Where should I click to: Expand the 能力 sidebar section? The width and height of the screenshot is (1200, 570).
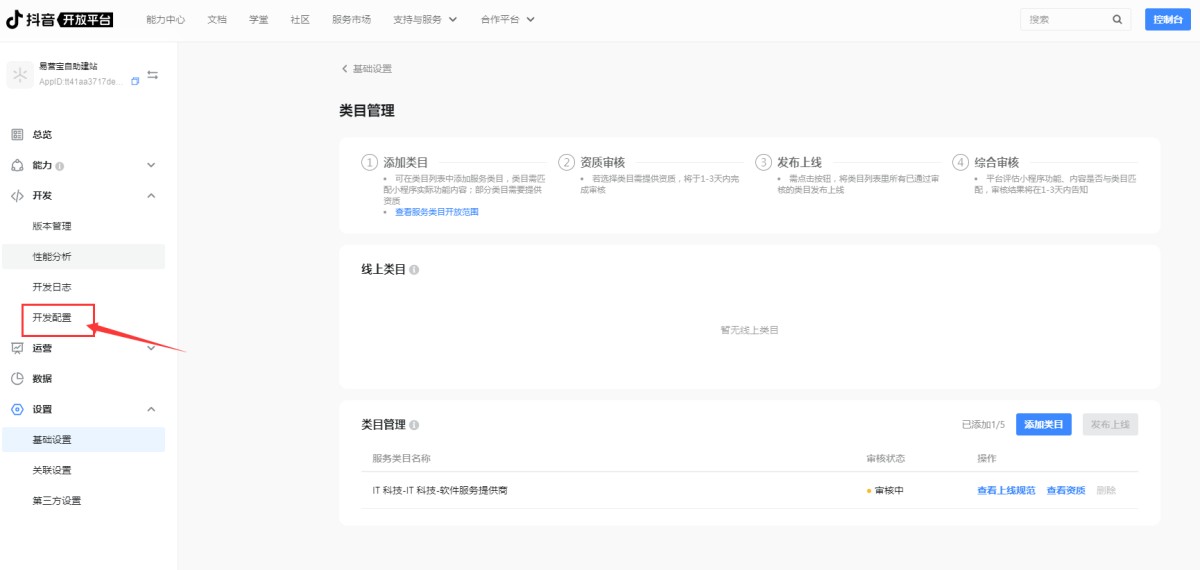click(x=151, y=165)
